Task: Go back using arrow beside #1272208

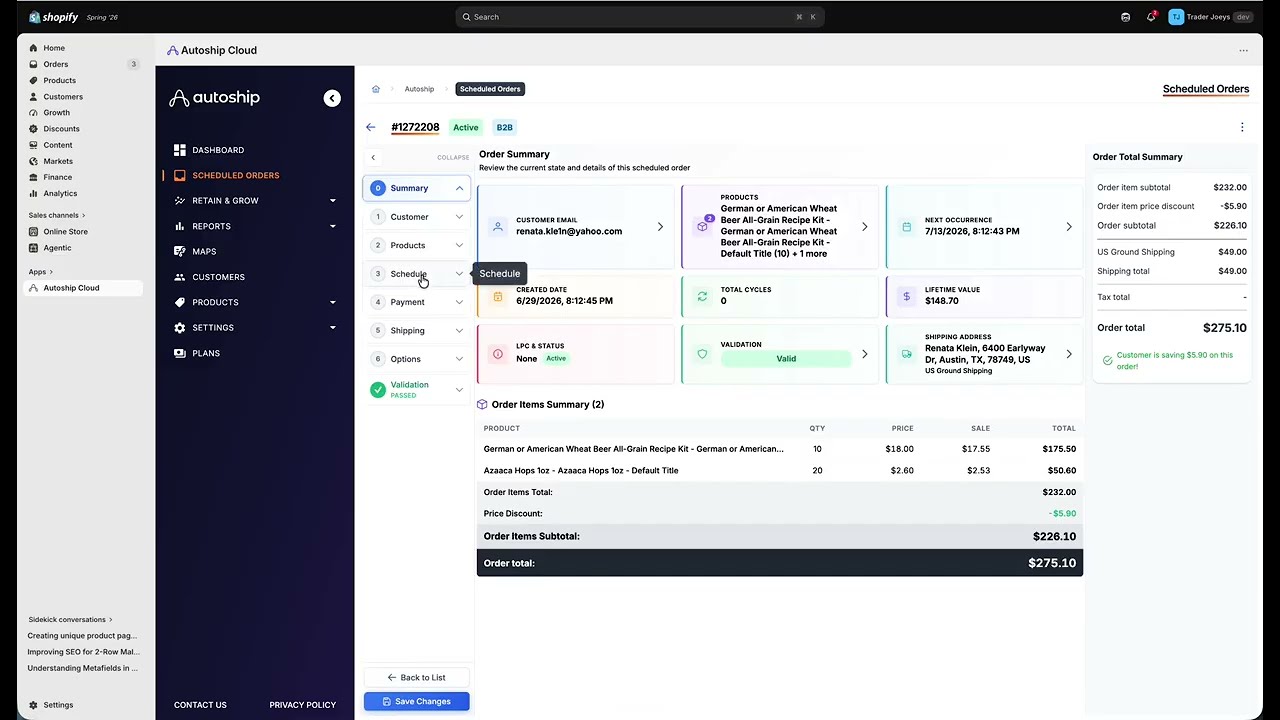Action: click(x=371, y=127)
